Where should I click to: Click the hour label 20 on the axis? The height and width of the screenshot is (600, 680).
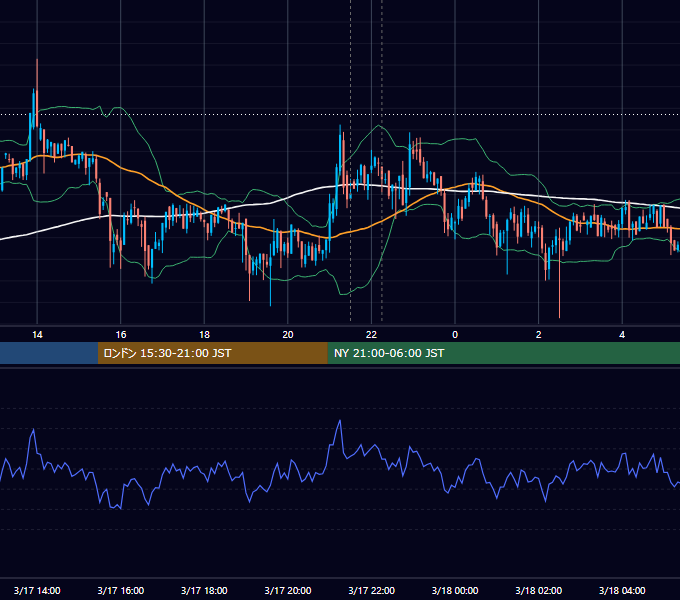click(288, 335)
